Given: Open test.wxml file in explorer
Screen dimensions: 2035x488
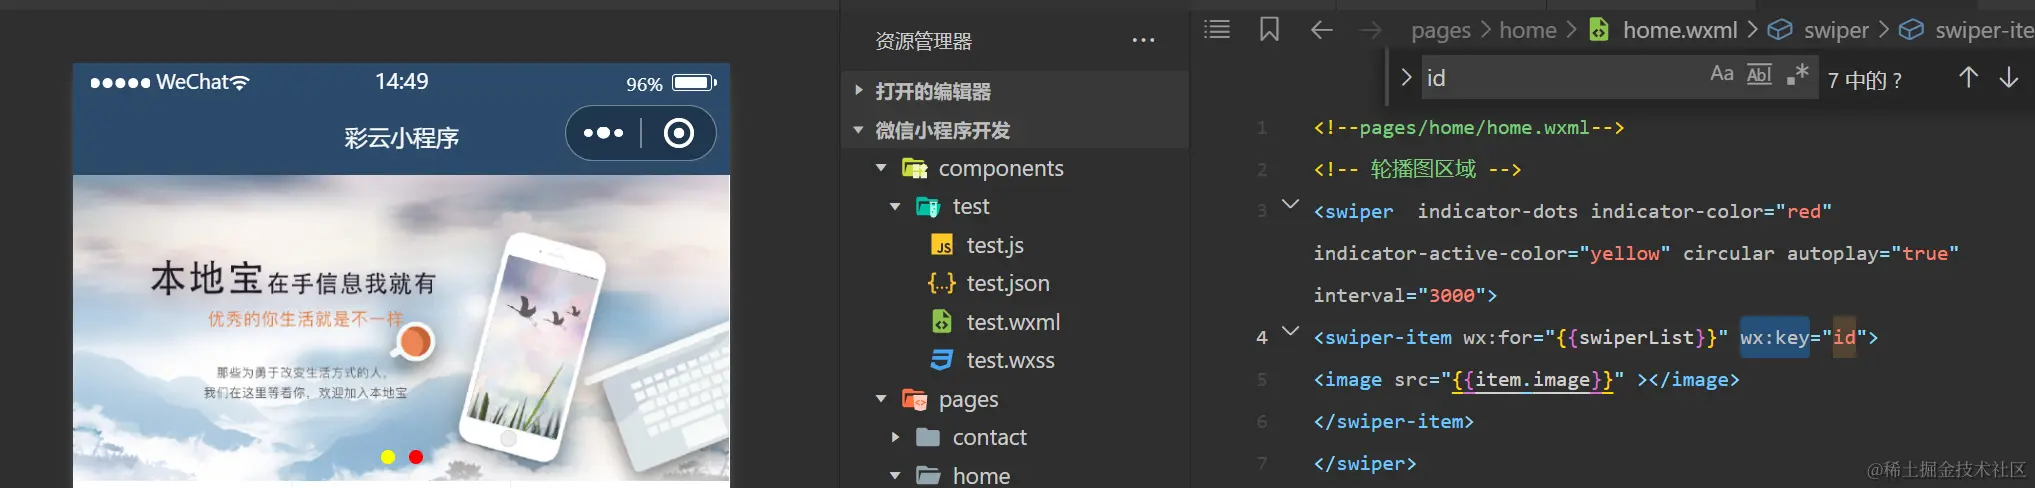Looking at the screenshot, I should coord(1012,322).
